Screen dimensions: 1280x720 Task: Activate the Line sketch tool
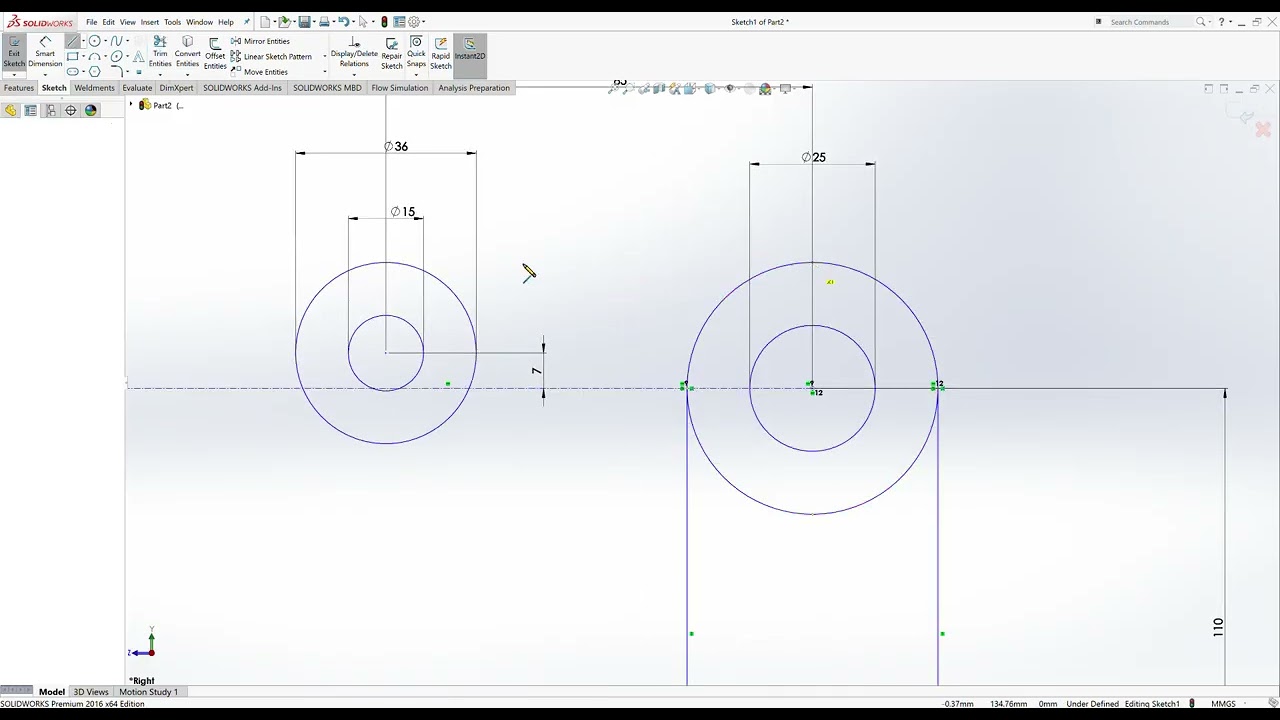pos(72,41)
